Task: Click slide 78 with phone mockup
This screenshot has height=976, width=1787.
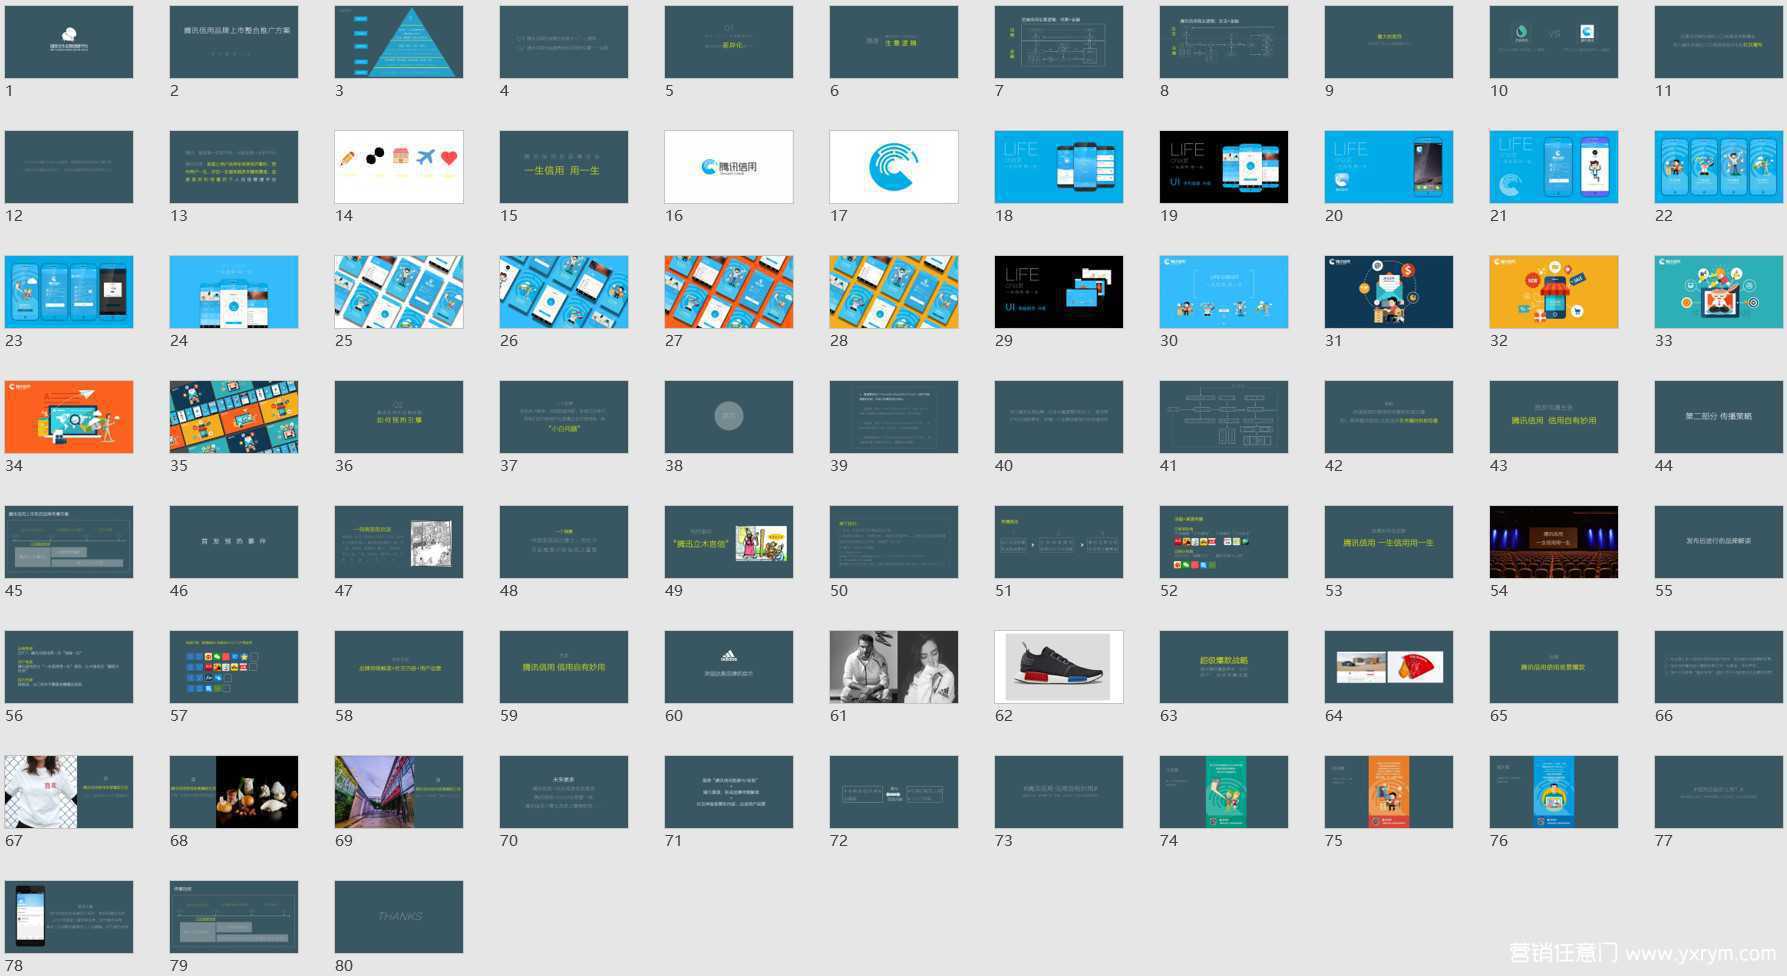Action: (x=69, y=917)
